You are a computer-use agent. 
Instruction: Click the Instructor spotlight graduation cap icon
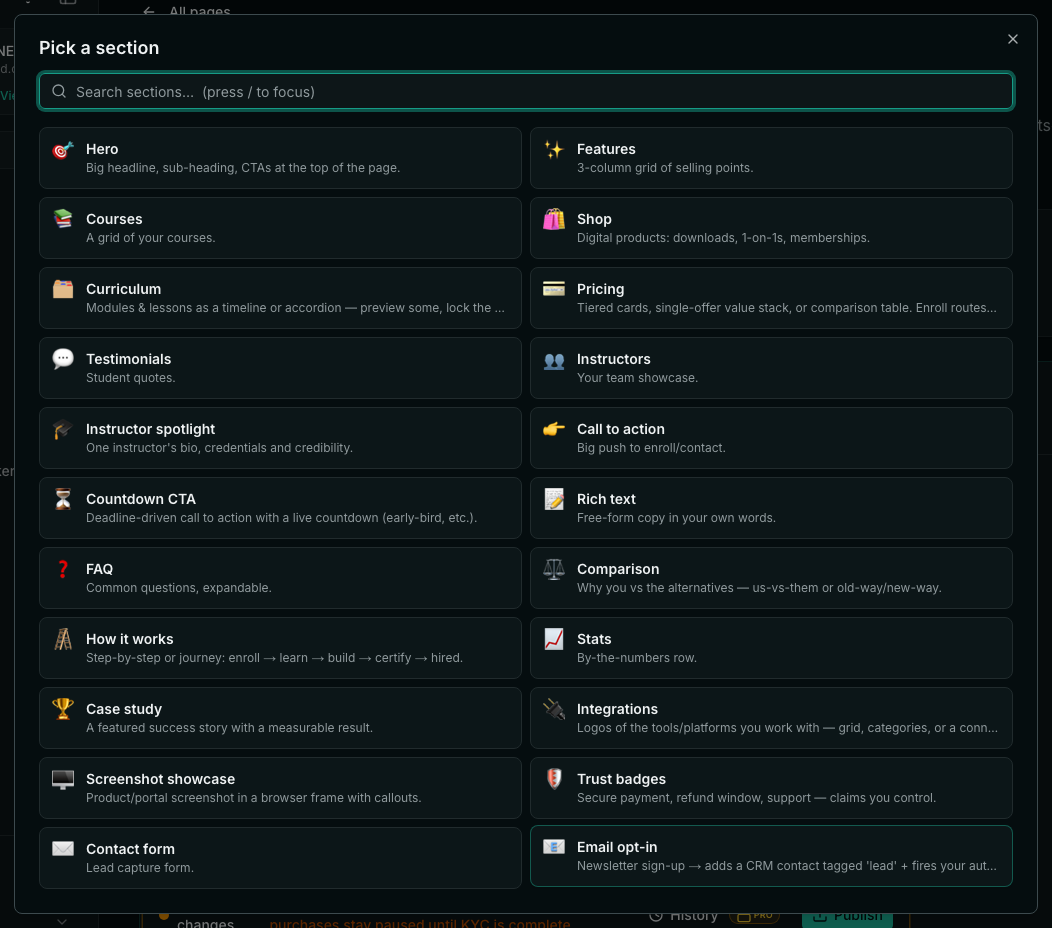click(63, 429)
